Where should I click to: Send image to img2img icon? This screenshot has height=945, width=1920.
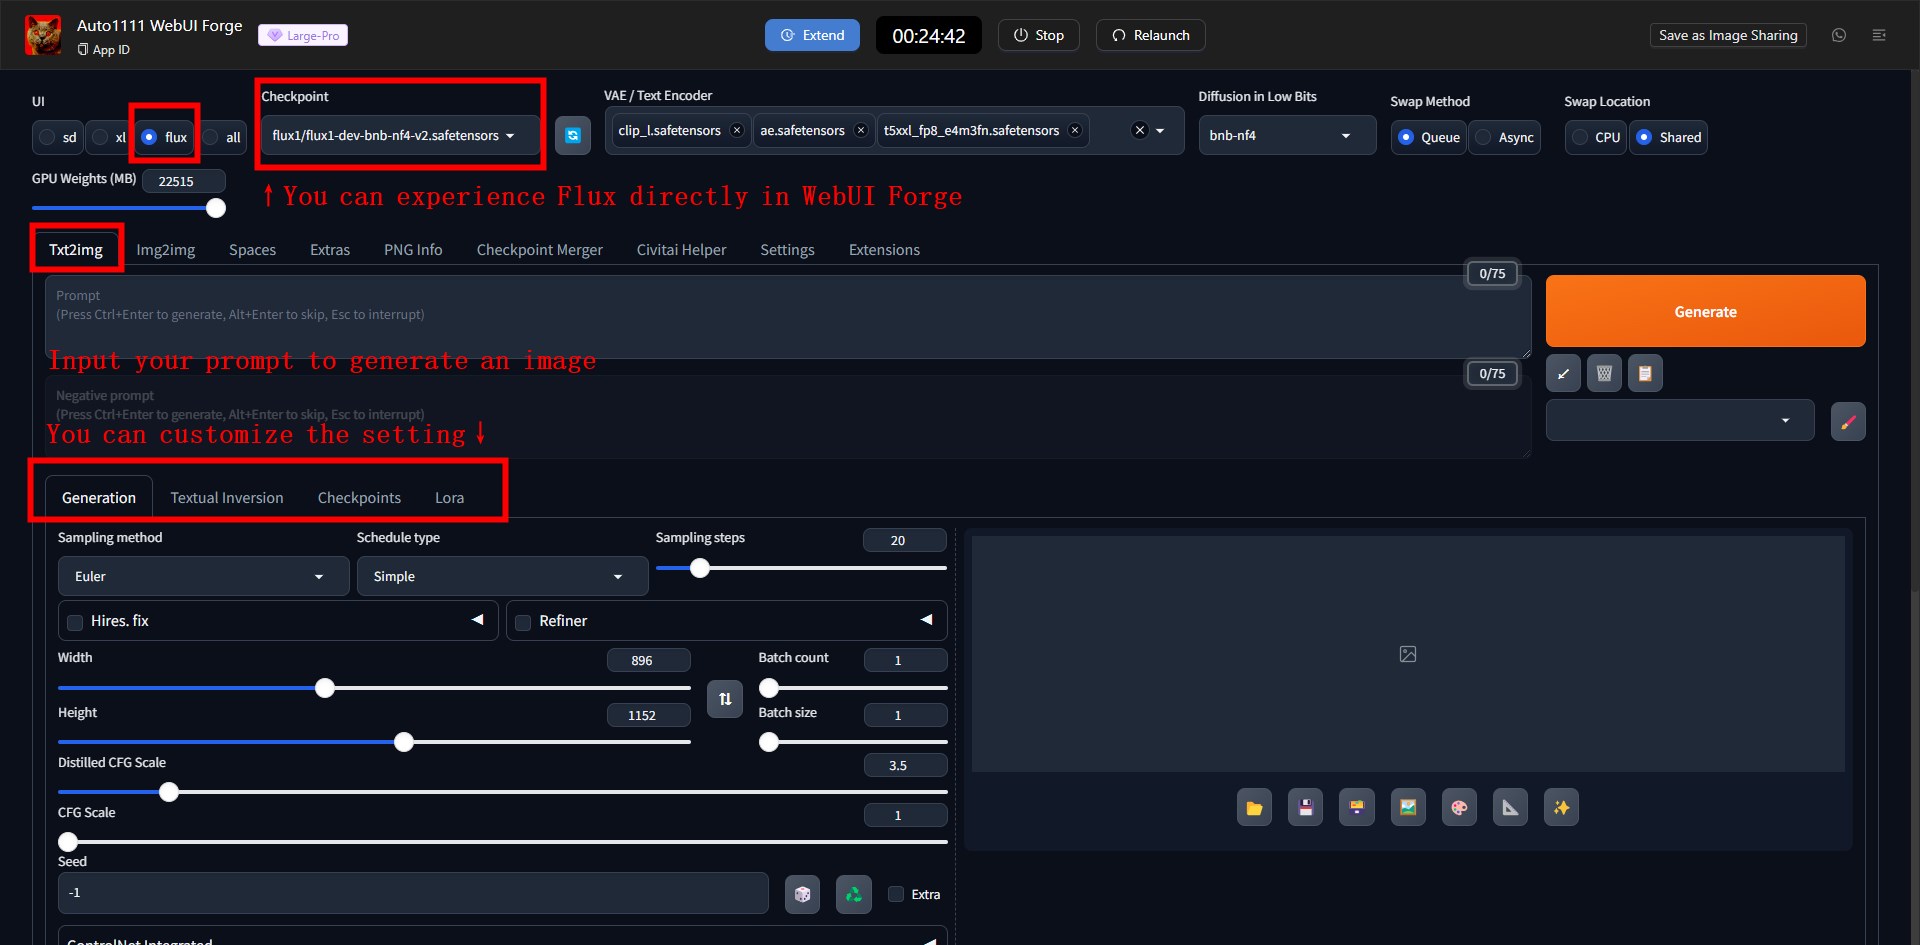(1408, 808)
